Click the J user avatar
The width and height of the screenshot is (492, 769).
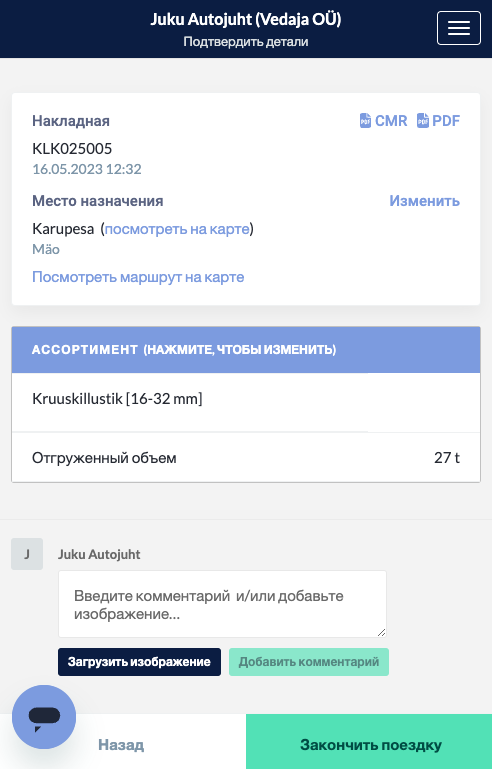pos(27,554)
